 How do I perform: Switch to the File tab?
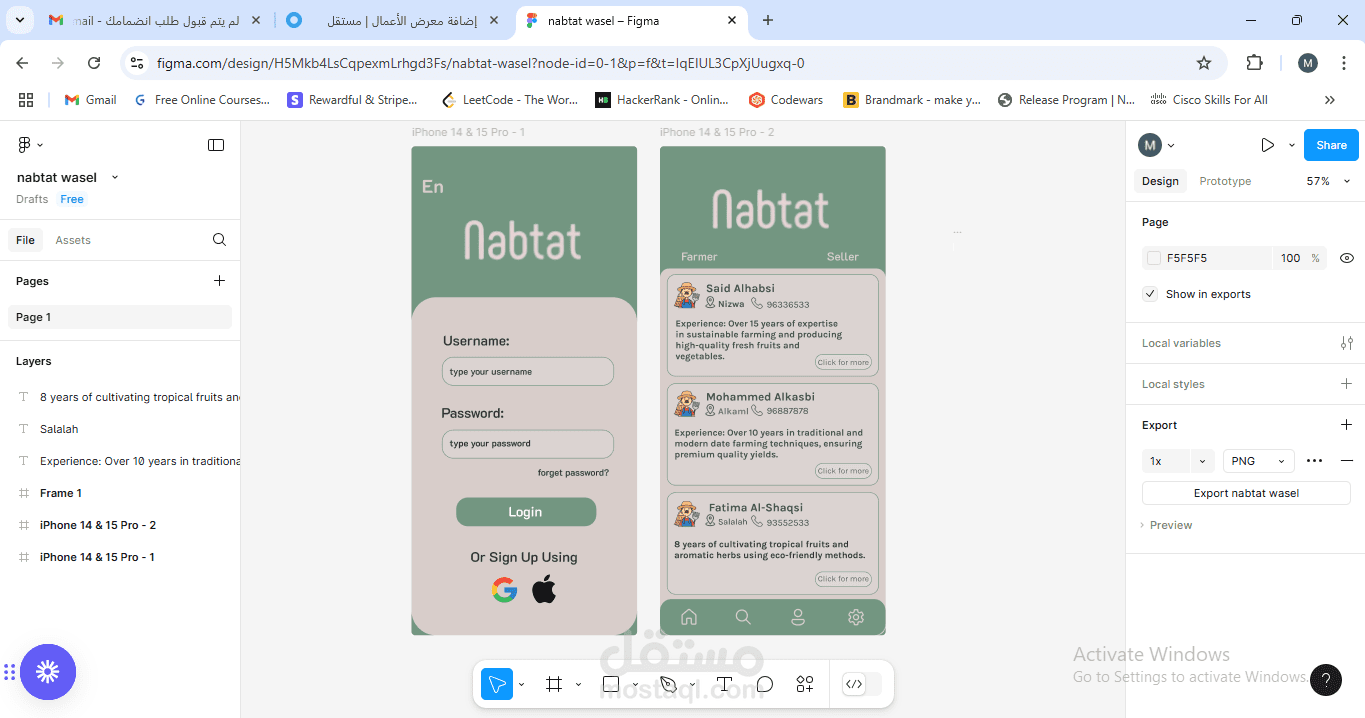[x=25, y=240]
